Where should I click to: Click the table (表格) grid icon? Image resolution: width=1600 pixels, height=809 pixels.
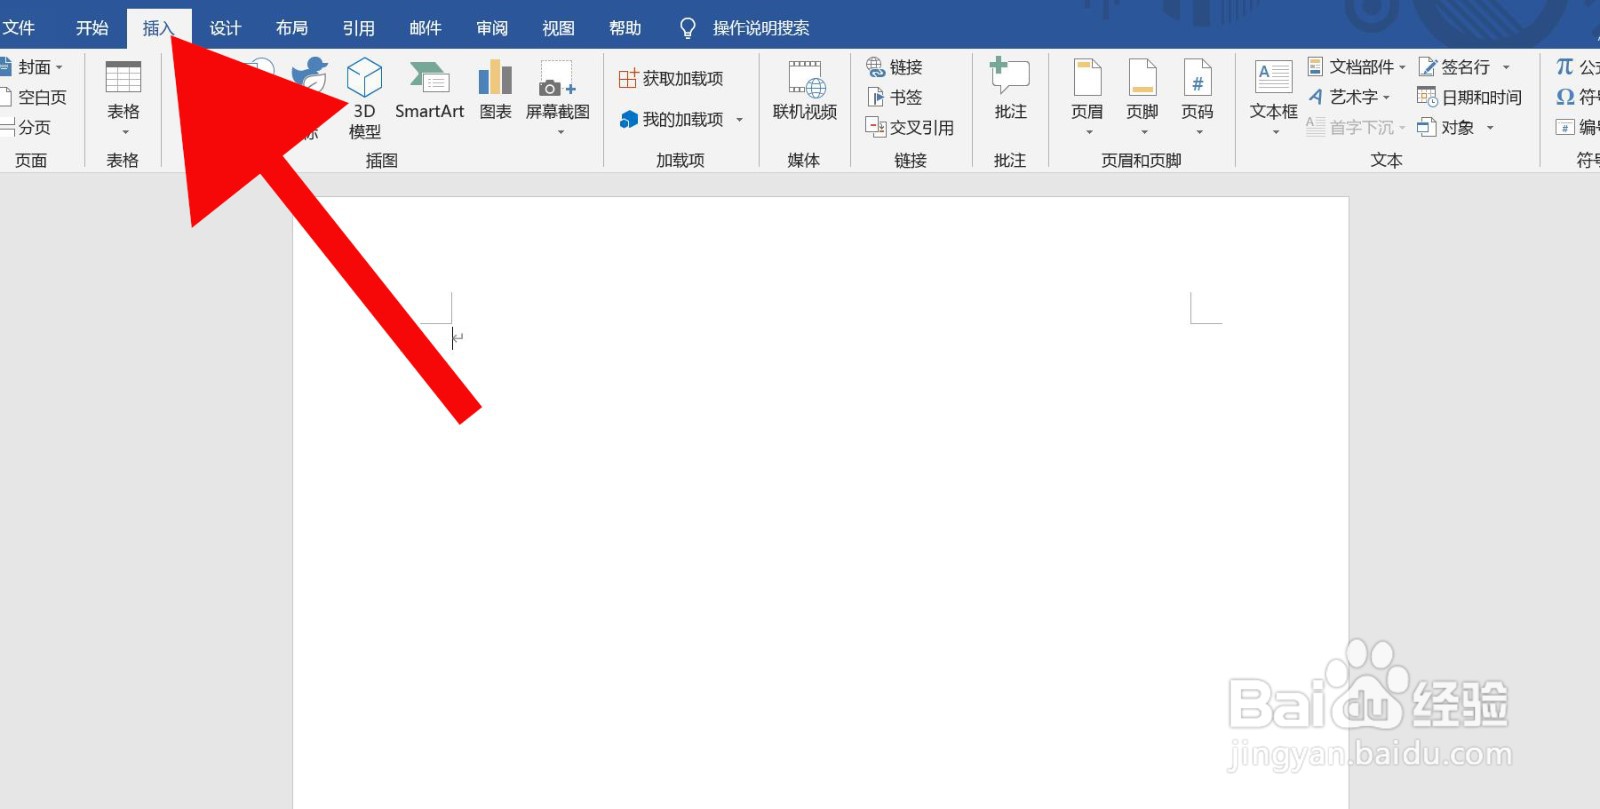click(x=123, y=77)
